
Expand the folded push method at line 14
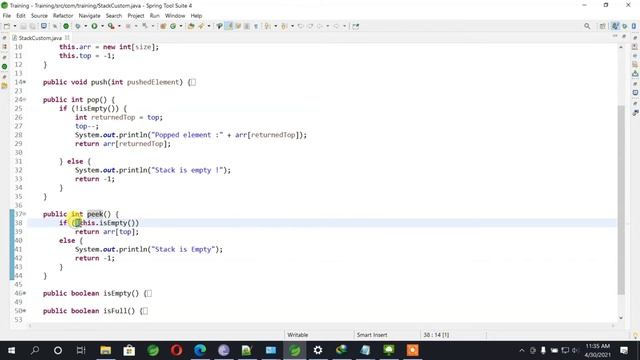coord(24,82)
